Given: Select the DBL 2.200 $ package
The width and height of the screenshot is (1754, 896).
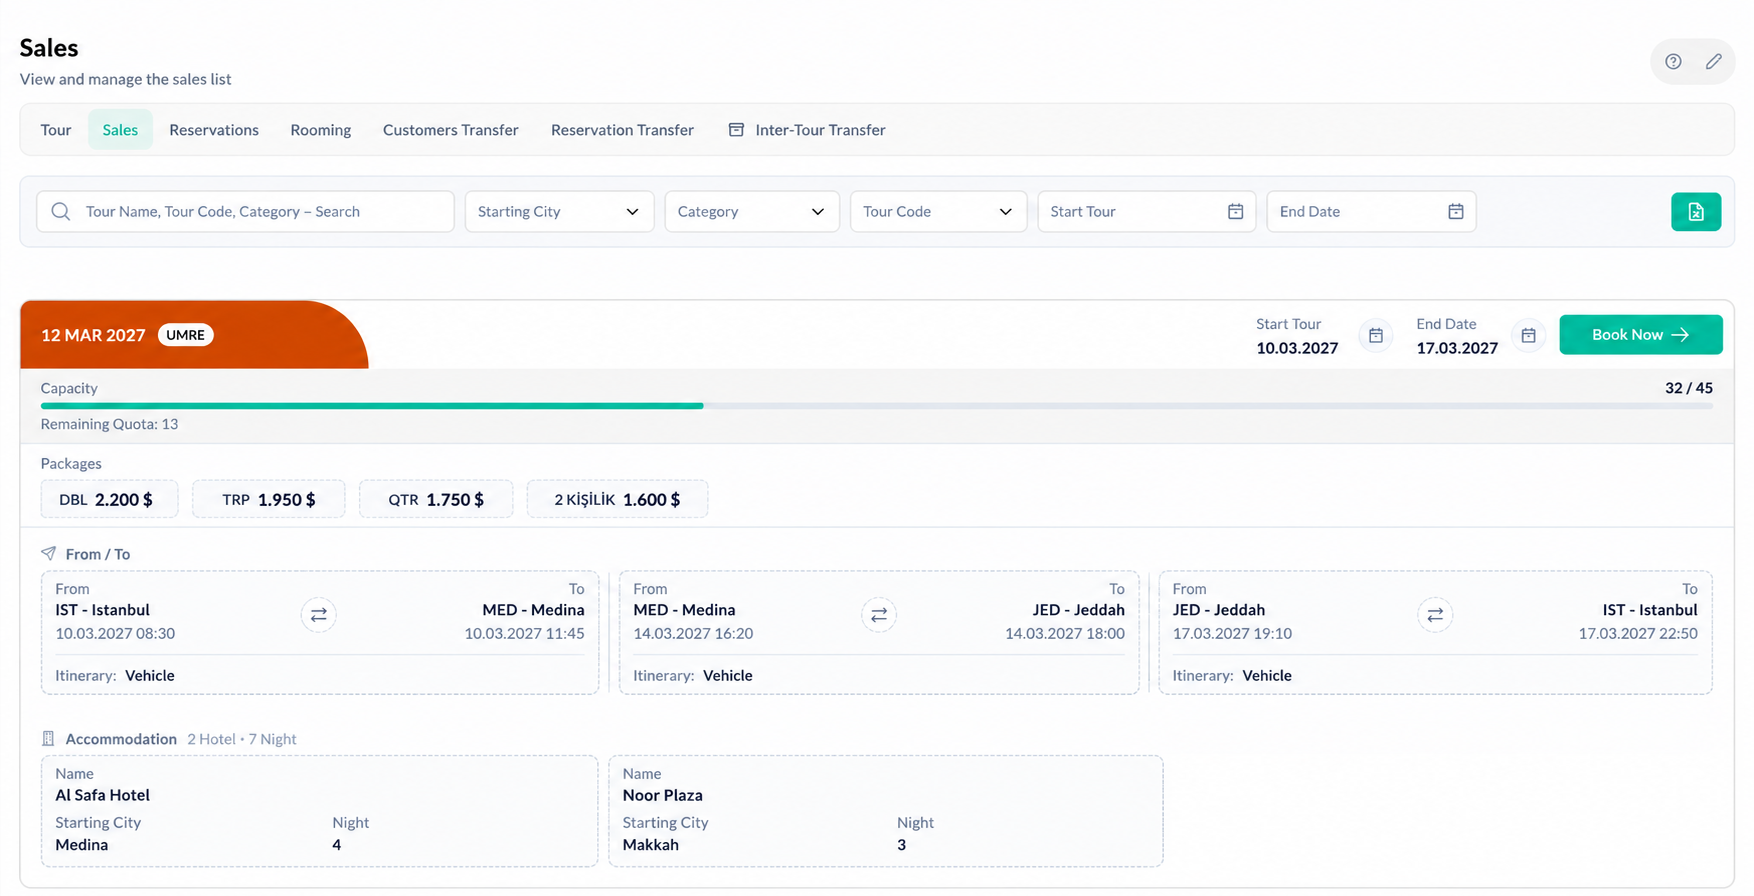Looking at the screenshot, I should click(109, 499).
